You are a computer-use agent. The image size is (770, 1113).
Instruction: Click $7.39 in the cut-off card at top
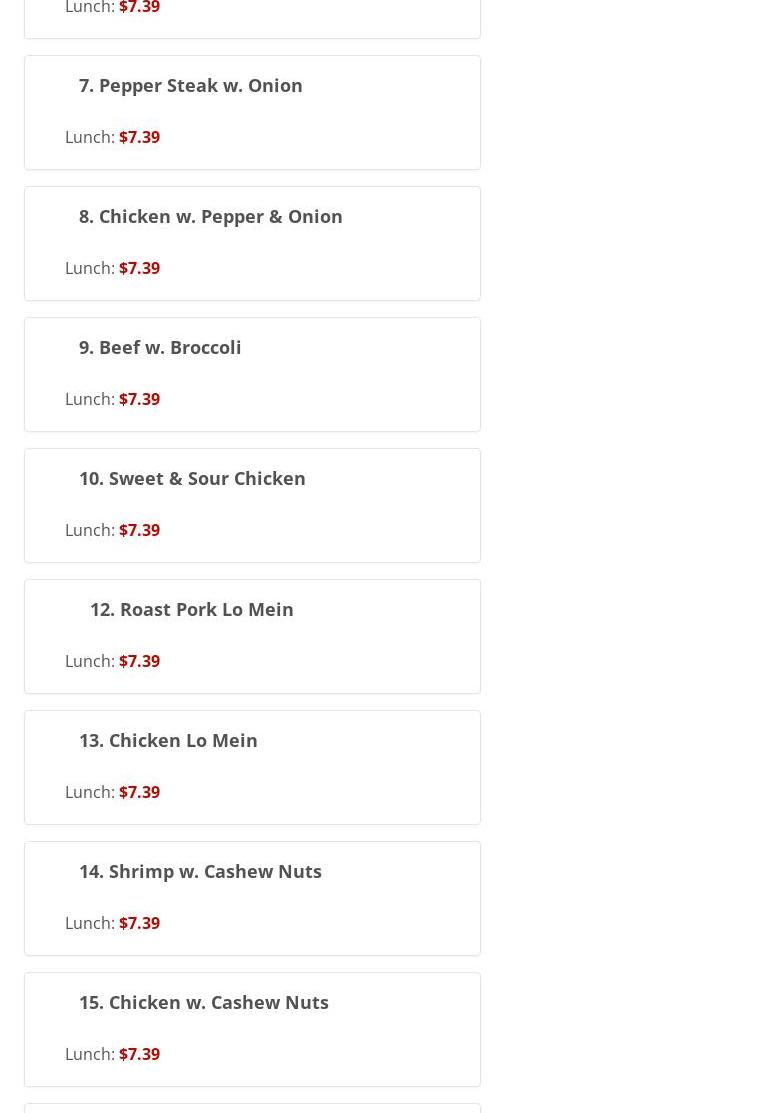pyautogui.click(x=139, y=8)
